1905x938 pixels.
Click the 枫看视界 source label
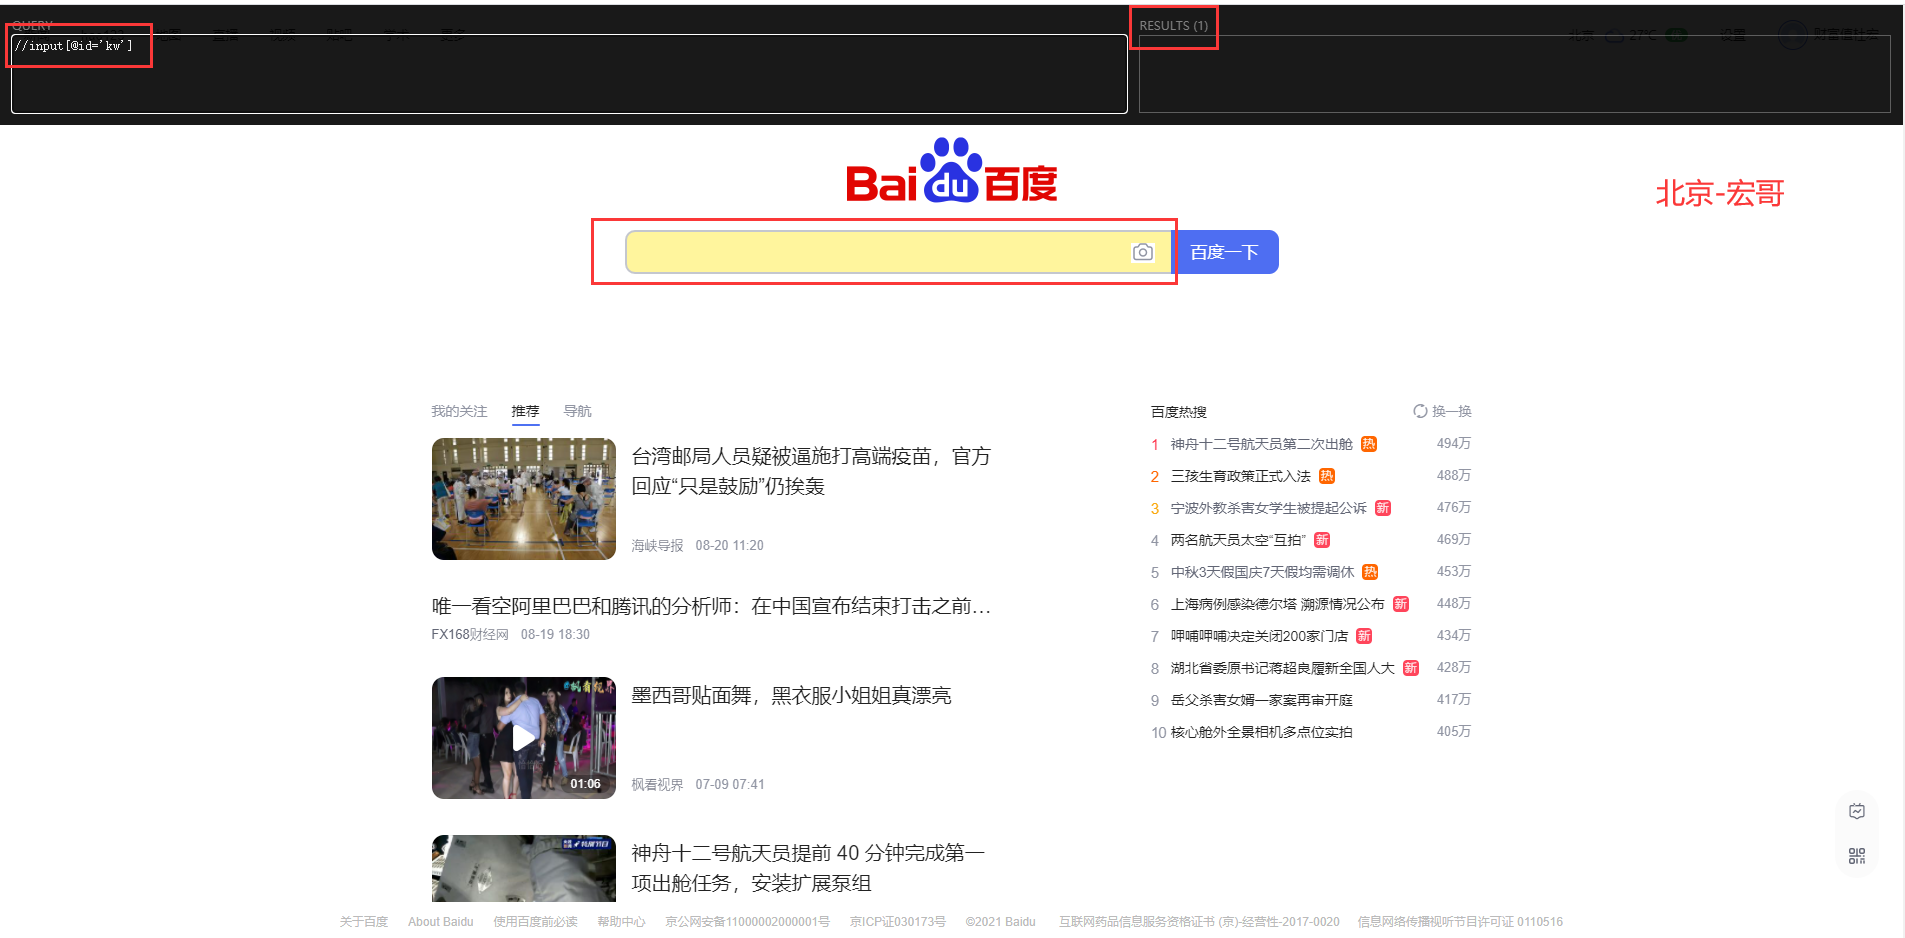click(x=657, y=784)
